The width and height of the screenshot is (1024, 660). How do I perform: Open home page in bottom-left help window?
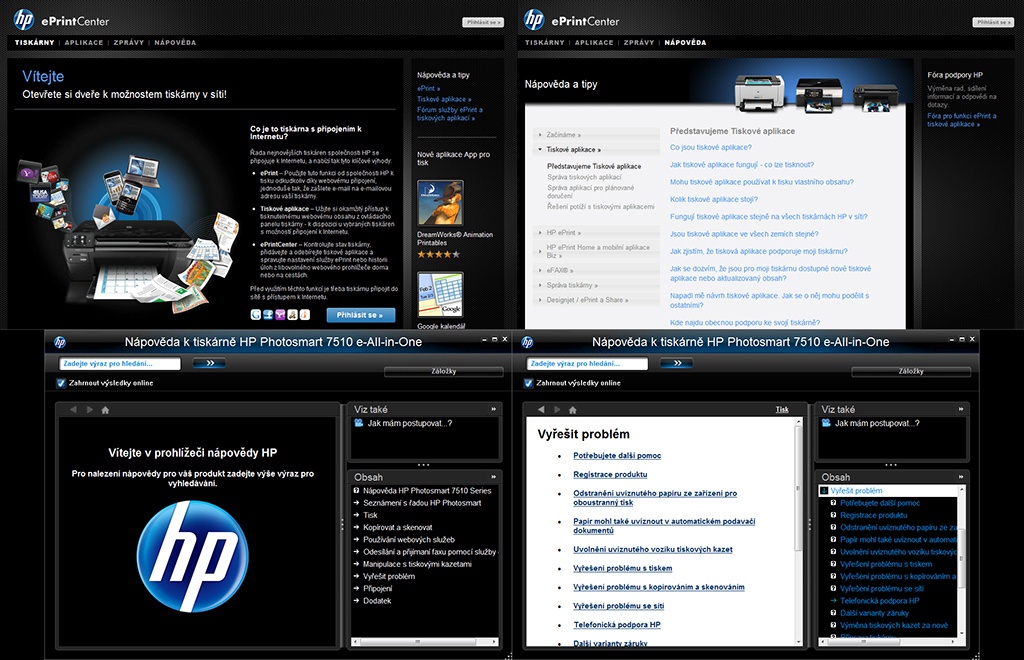coord(105,409)
